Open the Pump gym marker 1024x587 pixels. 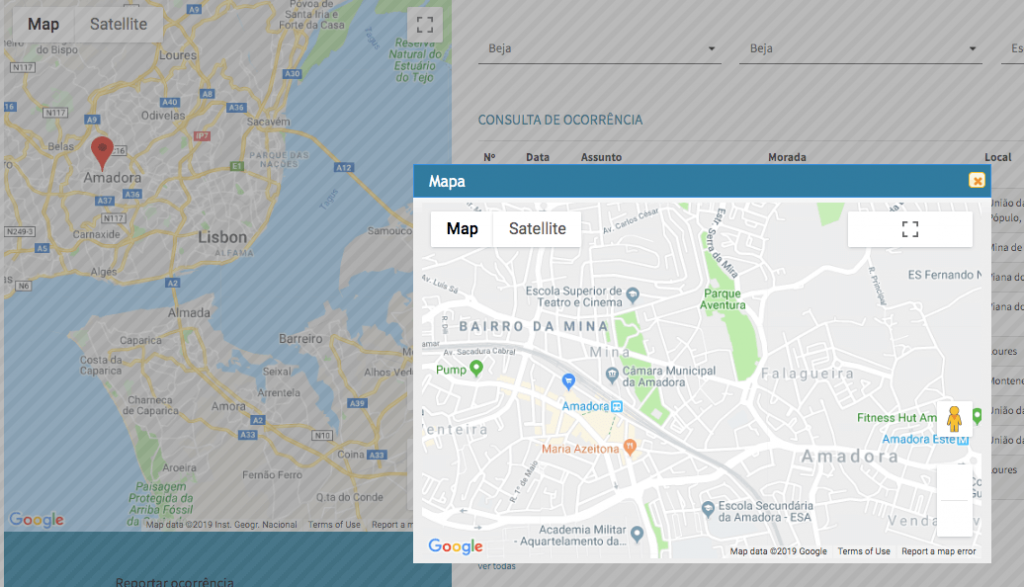point(476,369)
